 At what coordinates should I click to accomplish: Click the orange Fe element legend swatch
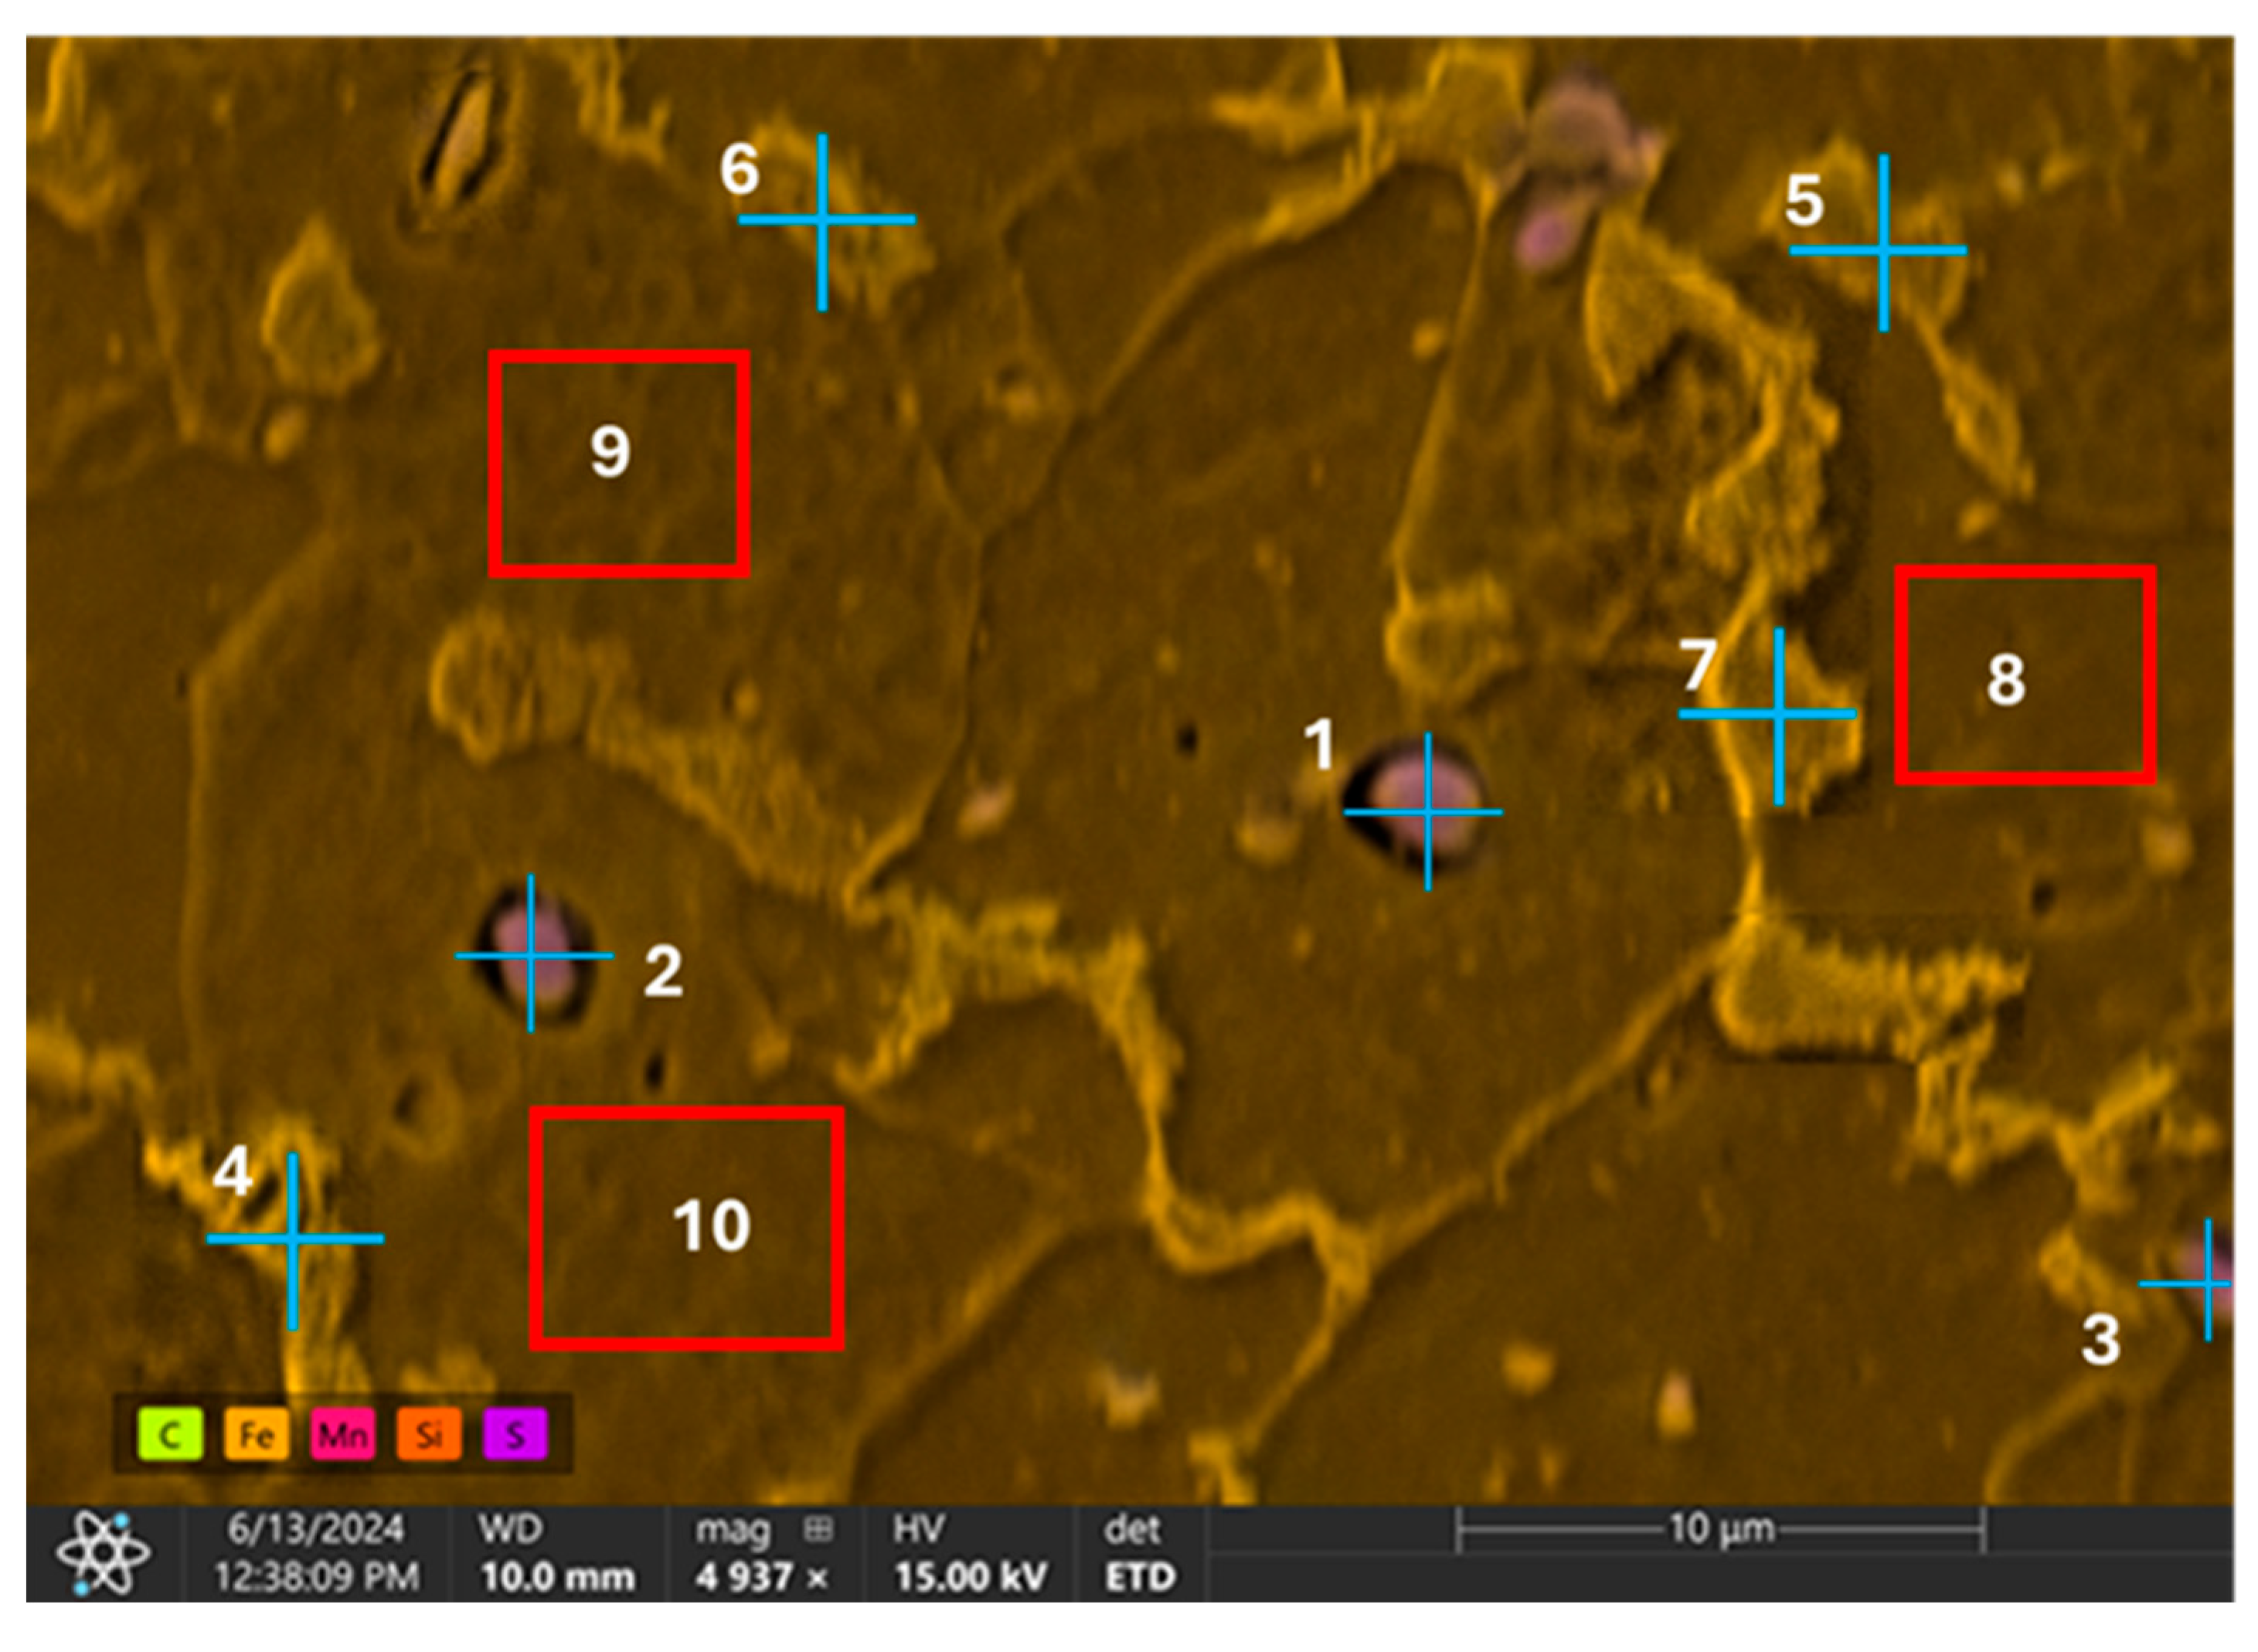pos(256,1435)
